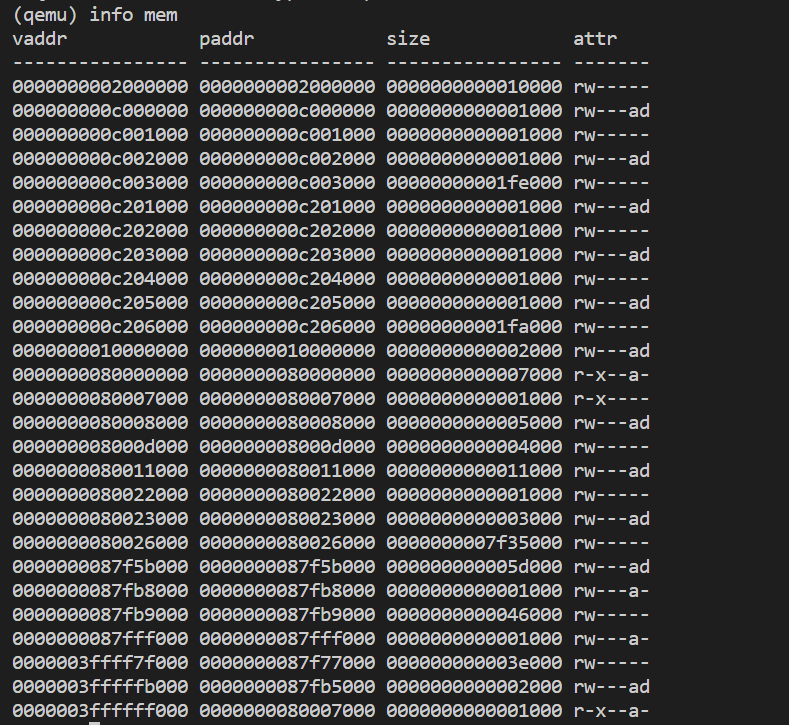Click vaddr cell 000000000c203000

(101, 255)
